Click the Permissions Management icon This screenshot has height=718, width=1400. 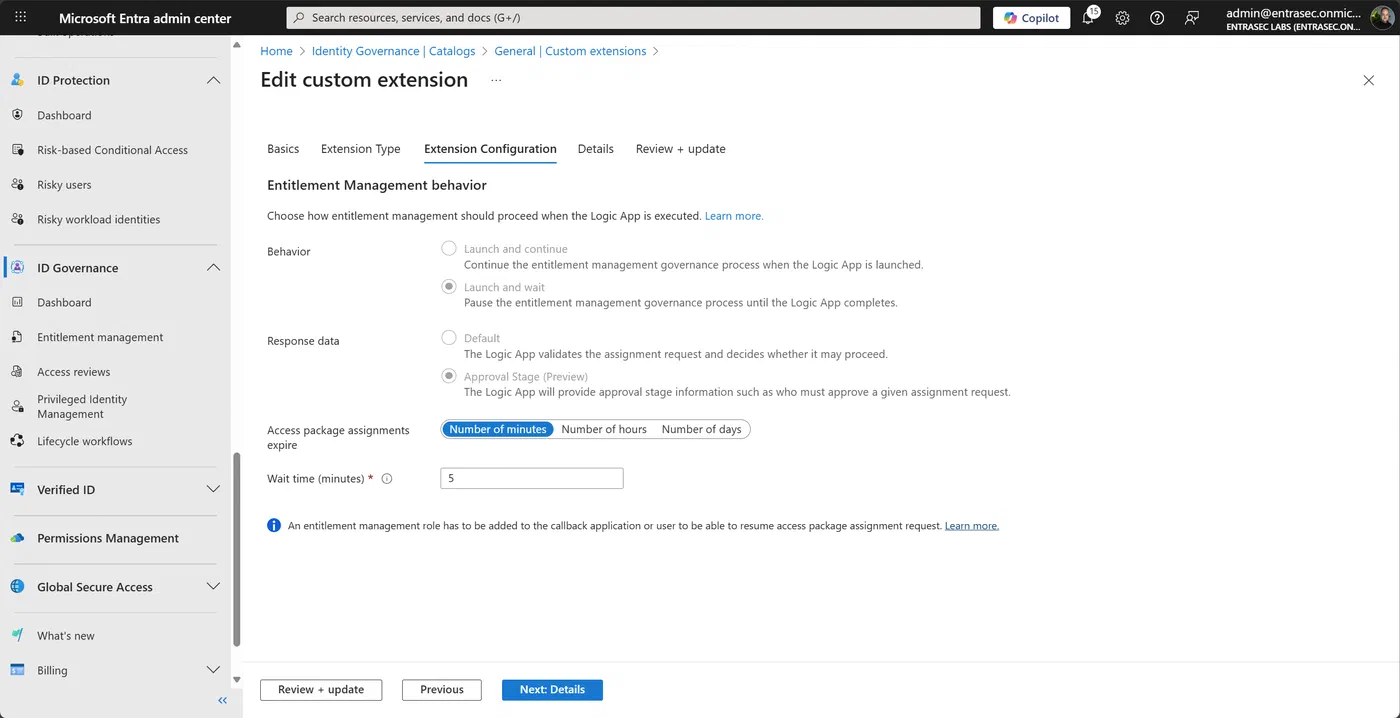(x=17, y=538)
